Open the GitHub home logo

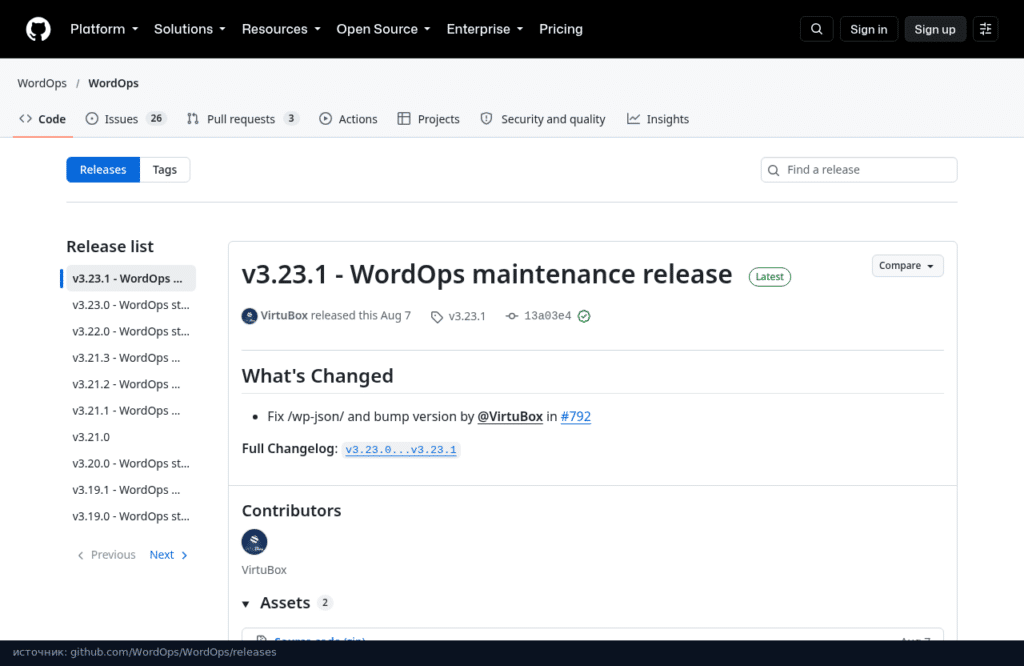point(38,29)
